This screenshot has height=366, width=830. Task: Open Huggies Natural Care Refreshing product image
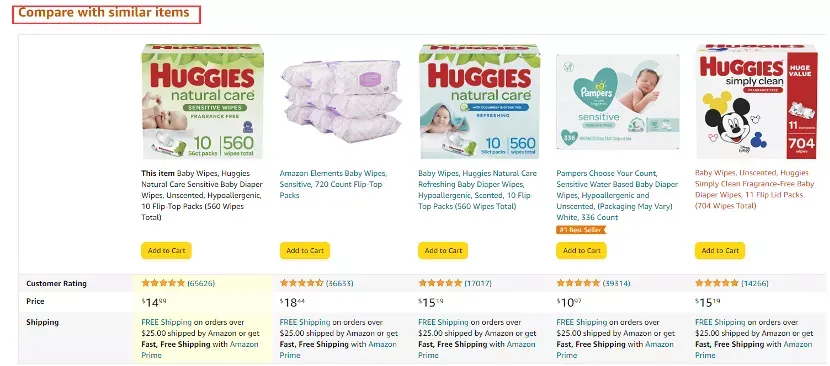pos(480,102)
